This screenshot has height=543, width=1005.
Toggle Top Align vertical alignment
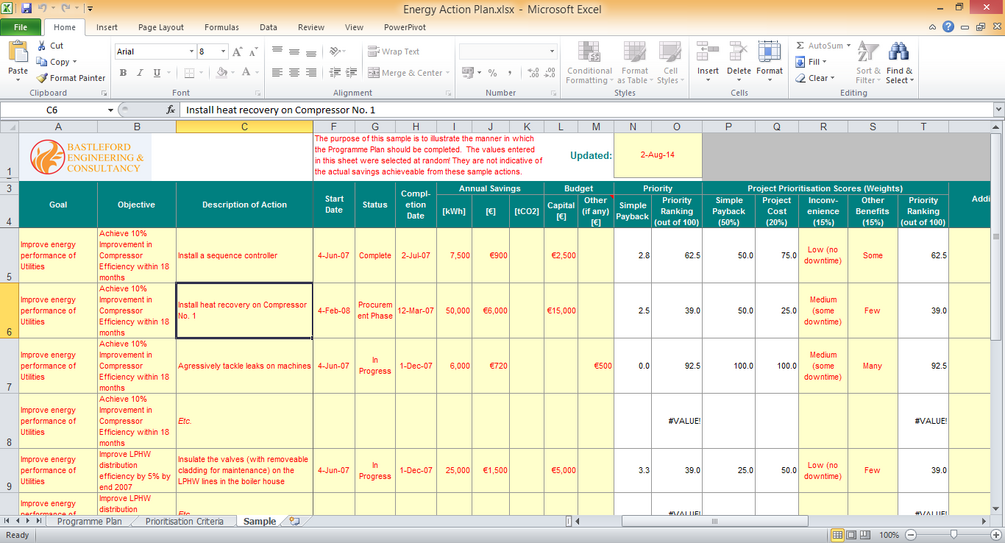click(x=277, y=51)
